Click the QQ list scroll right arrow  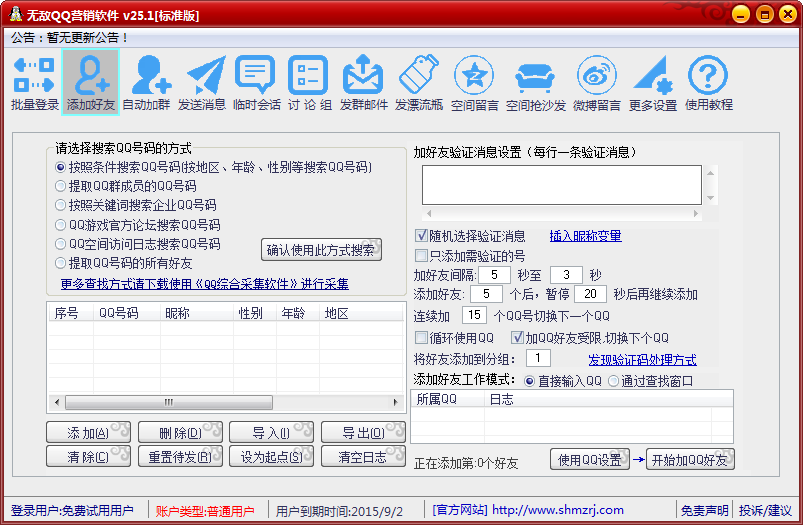click(x=395, y=403)
